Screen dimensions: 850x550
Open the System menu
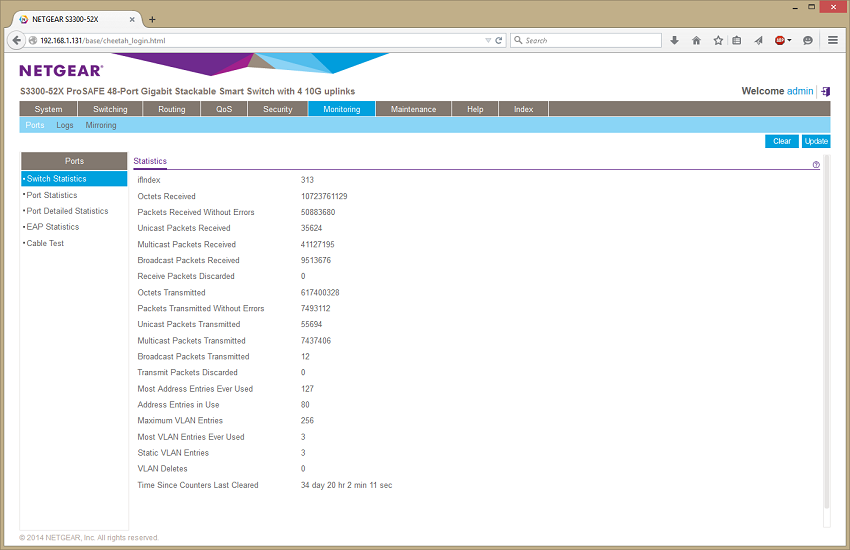(48, 109)
